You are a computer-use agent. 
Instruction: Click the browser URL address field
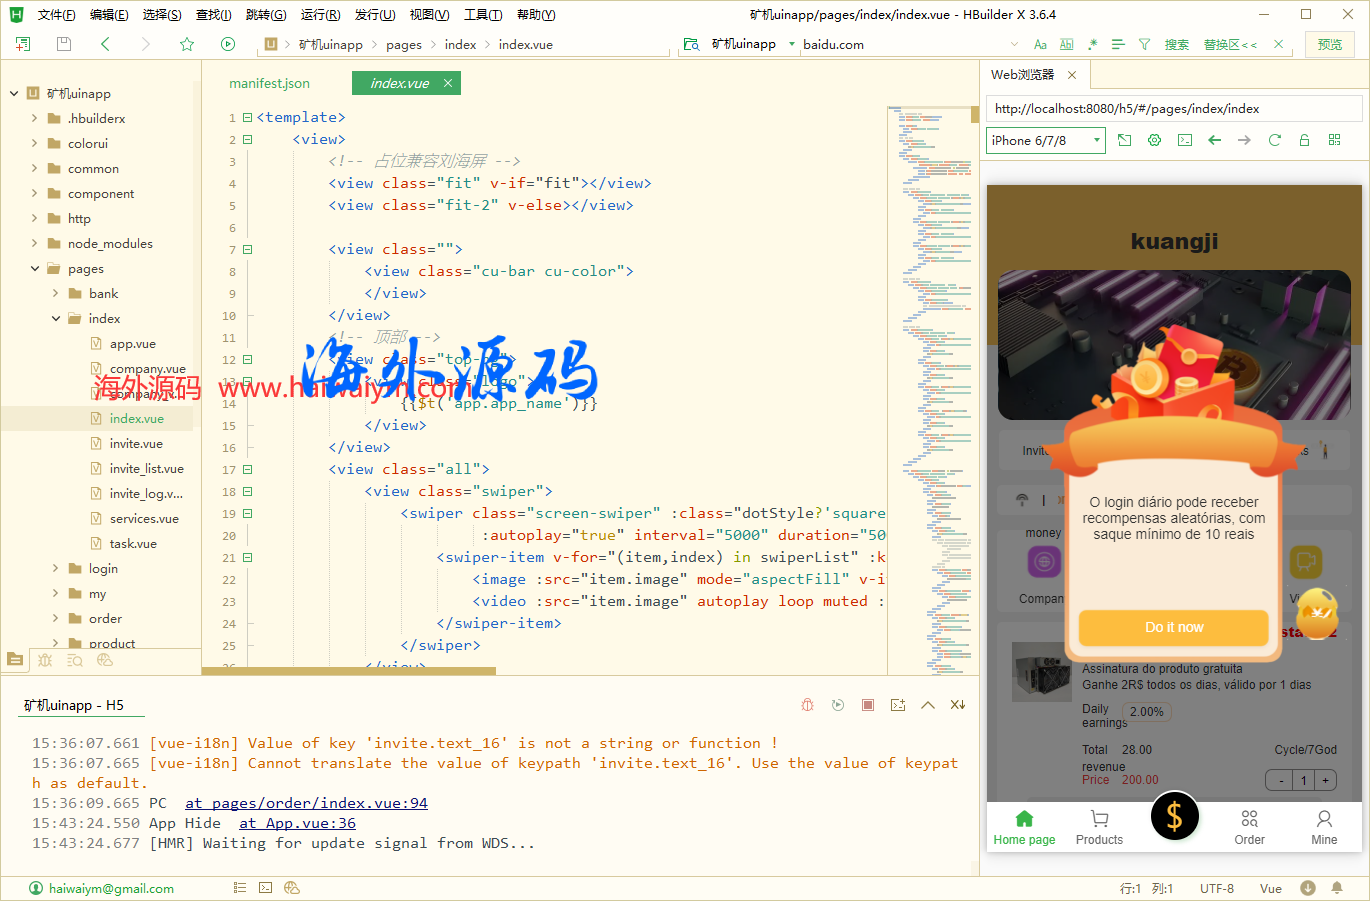click(x=1174, y=109)
